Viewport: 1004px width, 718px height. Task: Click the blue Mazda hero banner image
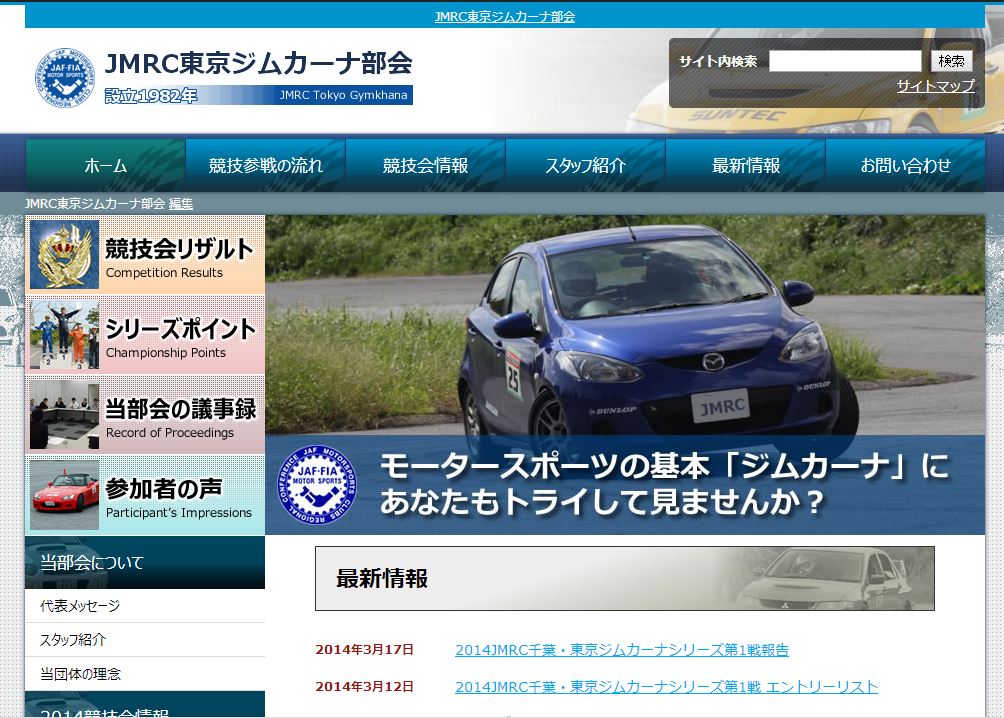pos(625,375)
